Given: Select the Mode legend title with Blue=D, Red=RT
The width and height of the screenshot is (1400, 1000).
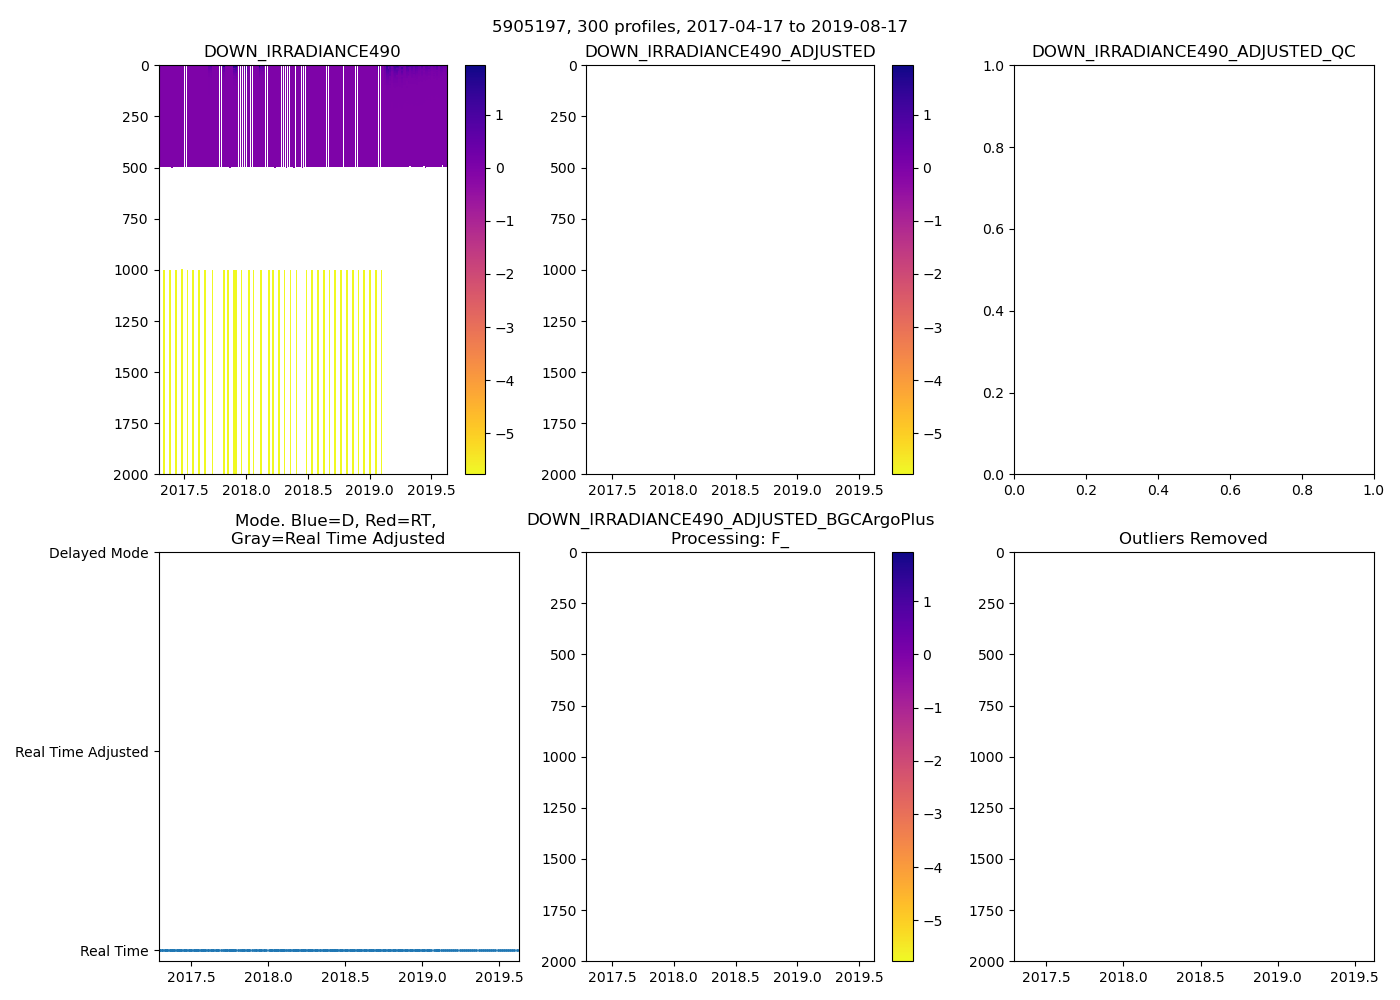Looking at the screenshot, I should pos(337,530).
